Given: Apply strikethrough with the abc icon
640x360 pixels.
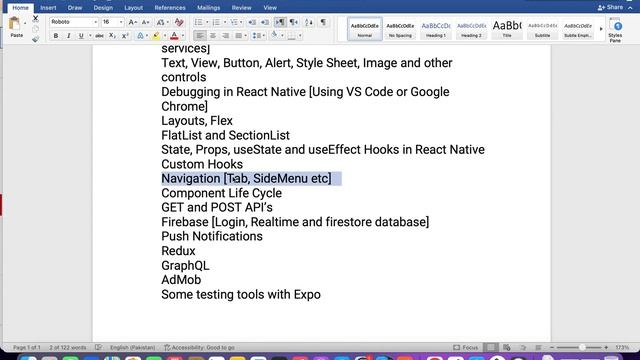Looking at the screenshot, I should [x=99, y=36].
